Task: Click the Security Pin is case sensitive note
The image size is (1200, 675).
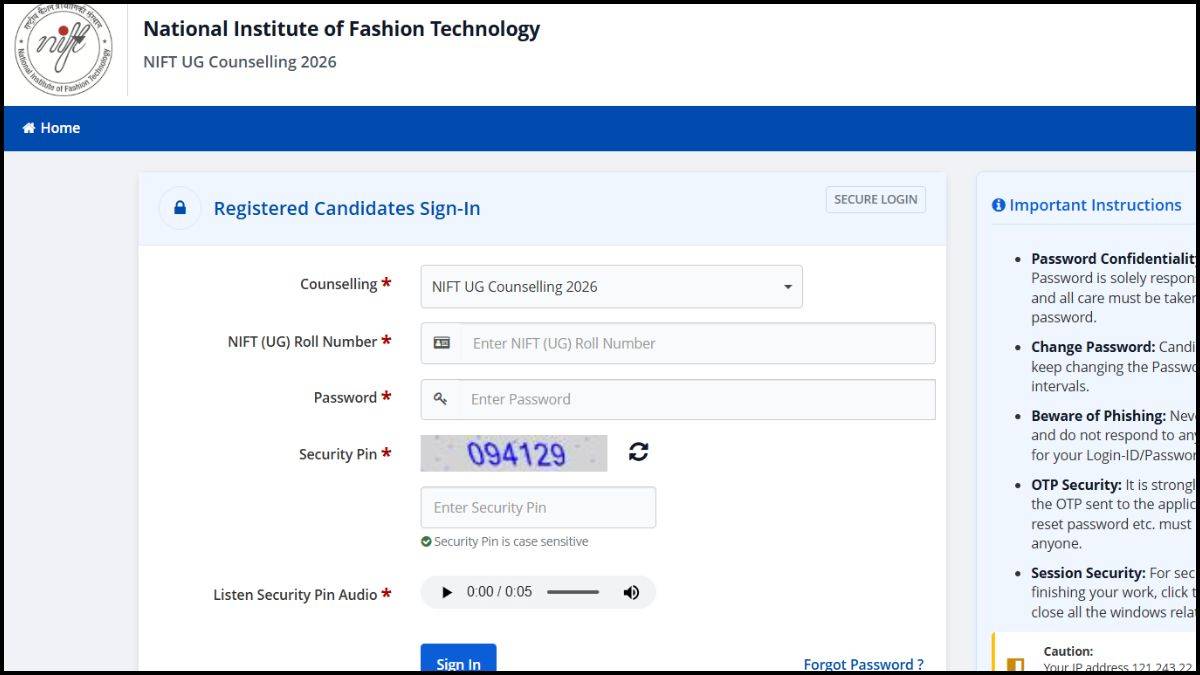Action: coord(511,542)
